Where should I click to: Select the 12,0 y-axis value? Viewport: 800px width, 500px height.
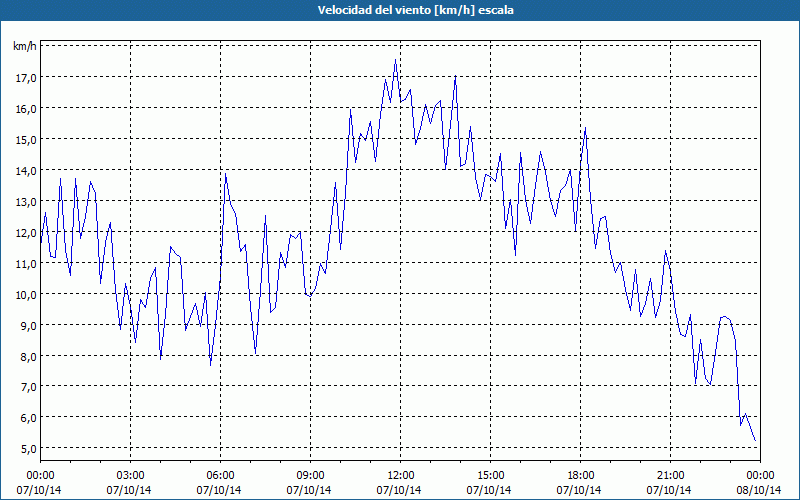[x=26, y=233]
